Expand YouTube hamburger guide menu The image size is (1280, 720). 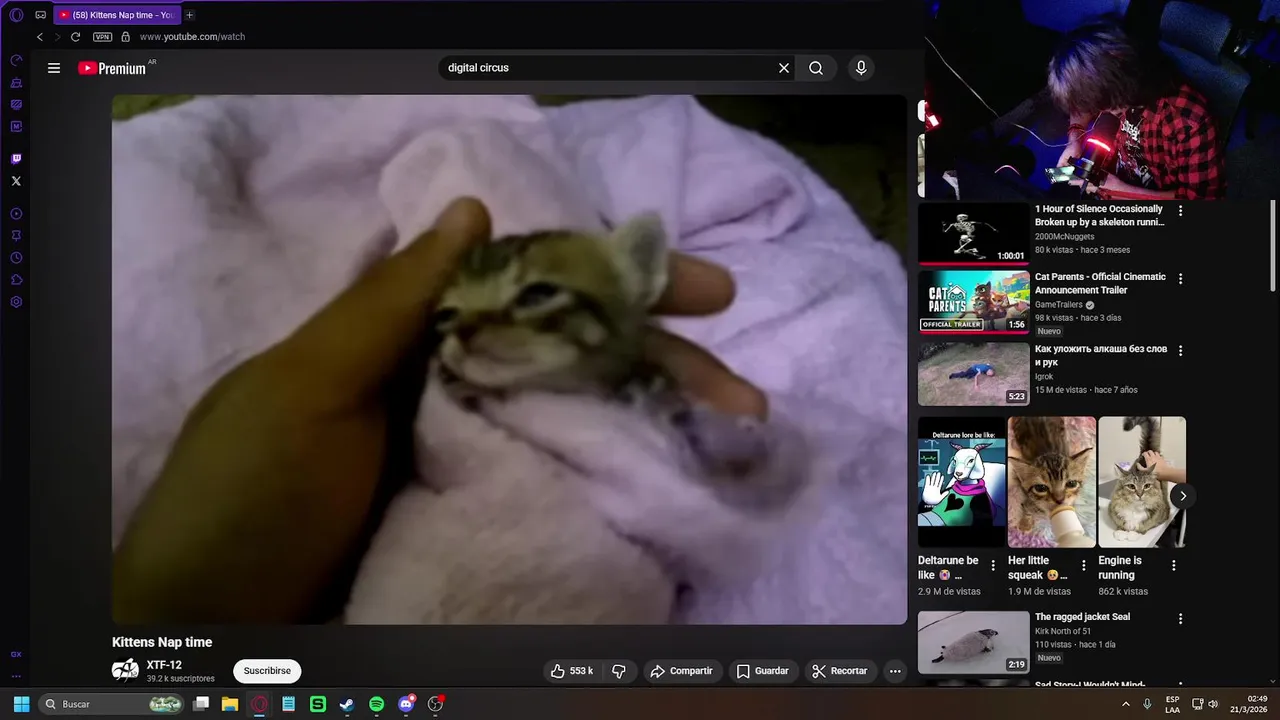coord(54,68)
